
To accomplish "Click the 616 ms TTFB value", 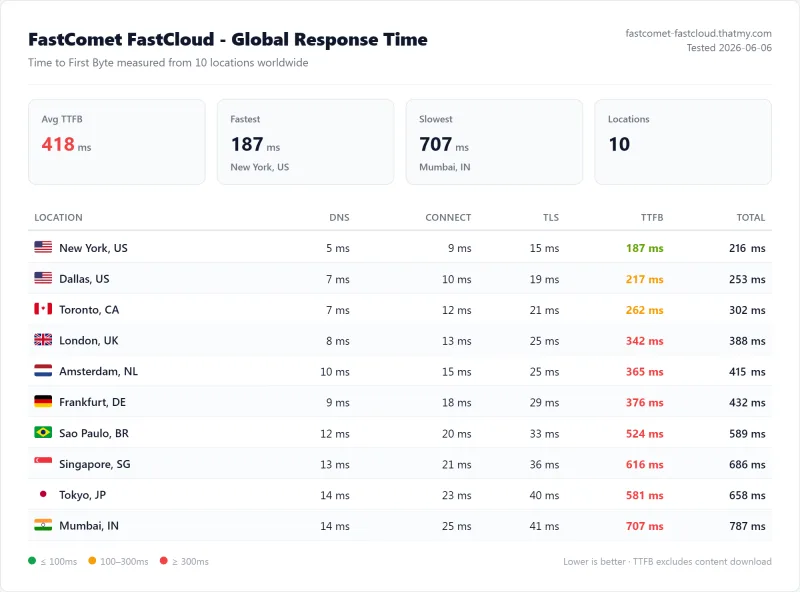I will pyautogui.click(x=645, y=464).
